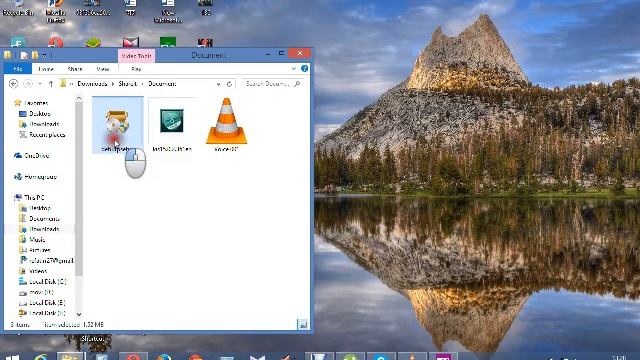Image resolution: width=640 pixels, height=360 pixels.
Task: Open Videos folder under This PC
Action: (33, 271)
